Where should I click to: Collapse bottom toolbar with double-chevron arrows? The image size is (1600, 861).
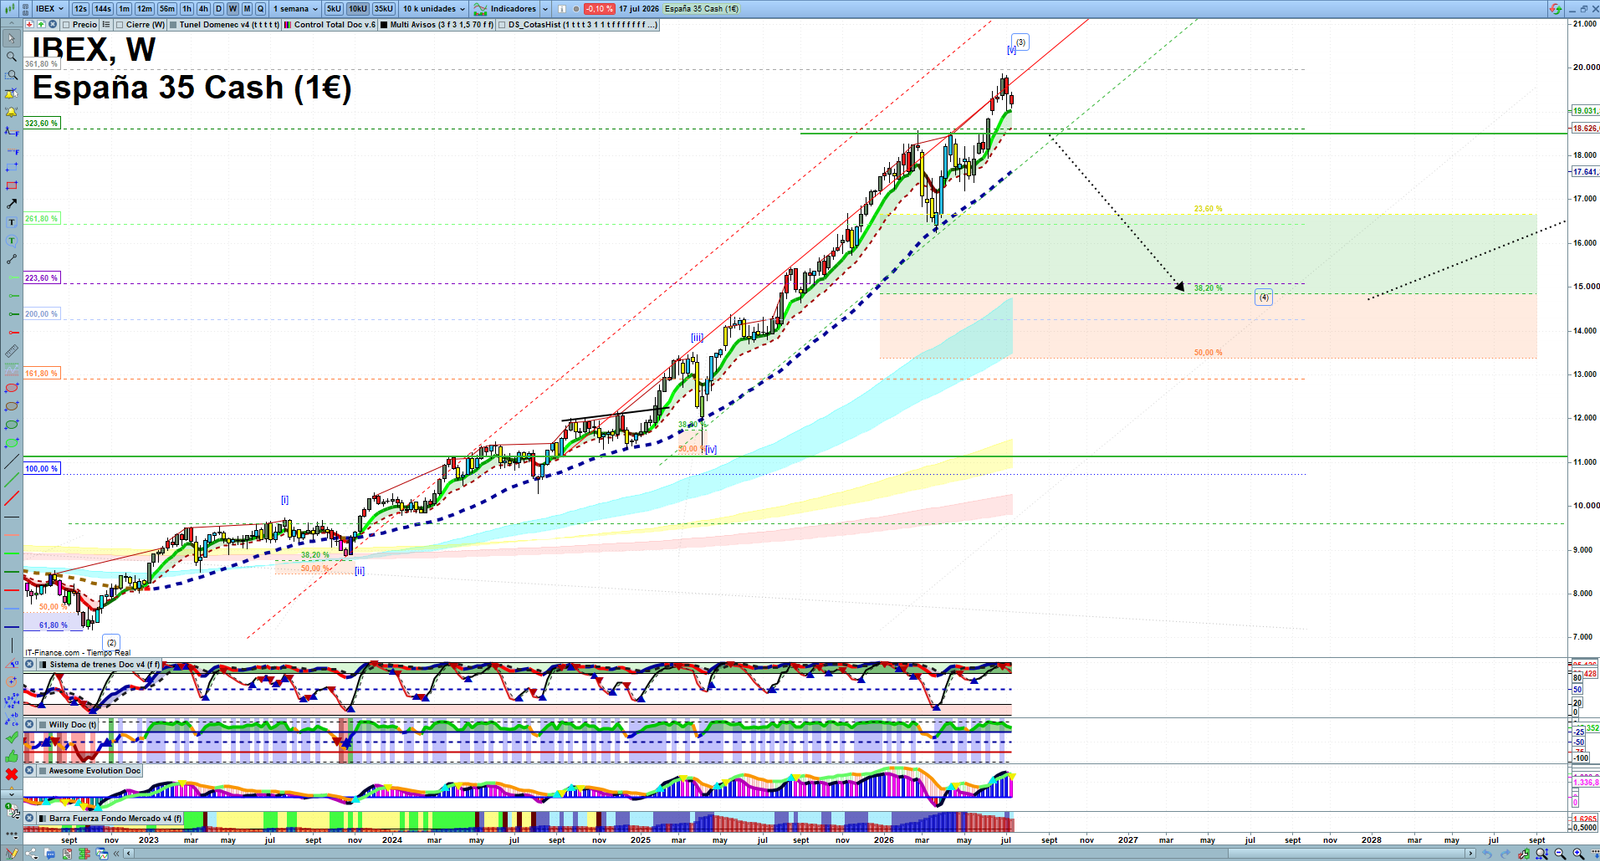pos(116,853)
